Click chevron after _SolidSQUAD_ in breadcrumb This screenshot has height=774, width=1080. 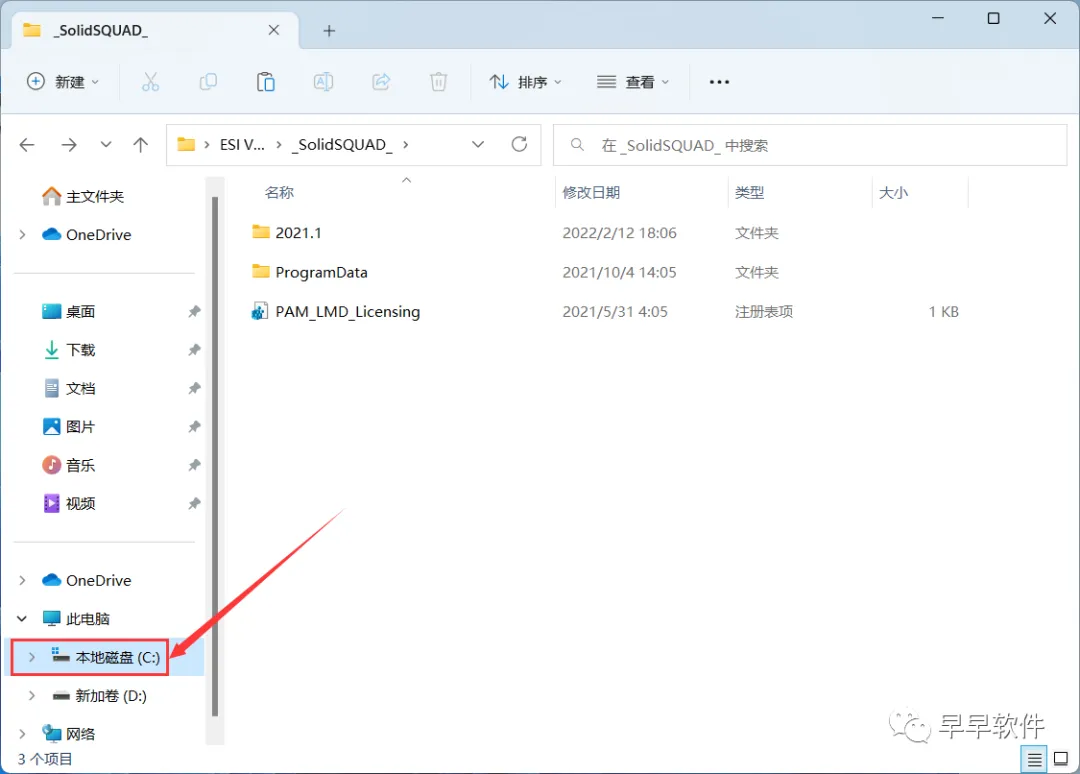(406, 145)
